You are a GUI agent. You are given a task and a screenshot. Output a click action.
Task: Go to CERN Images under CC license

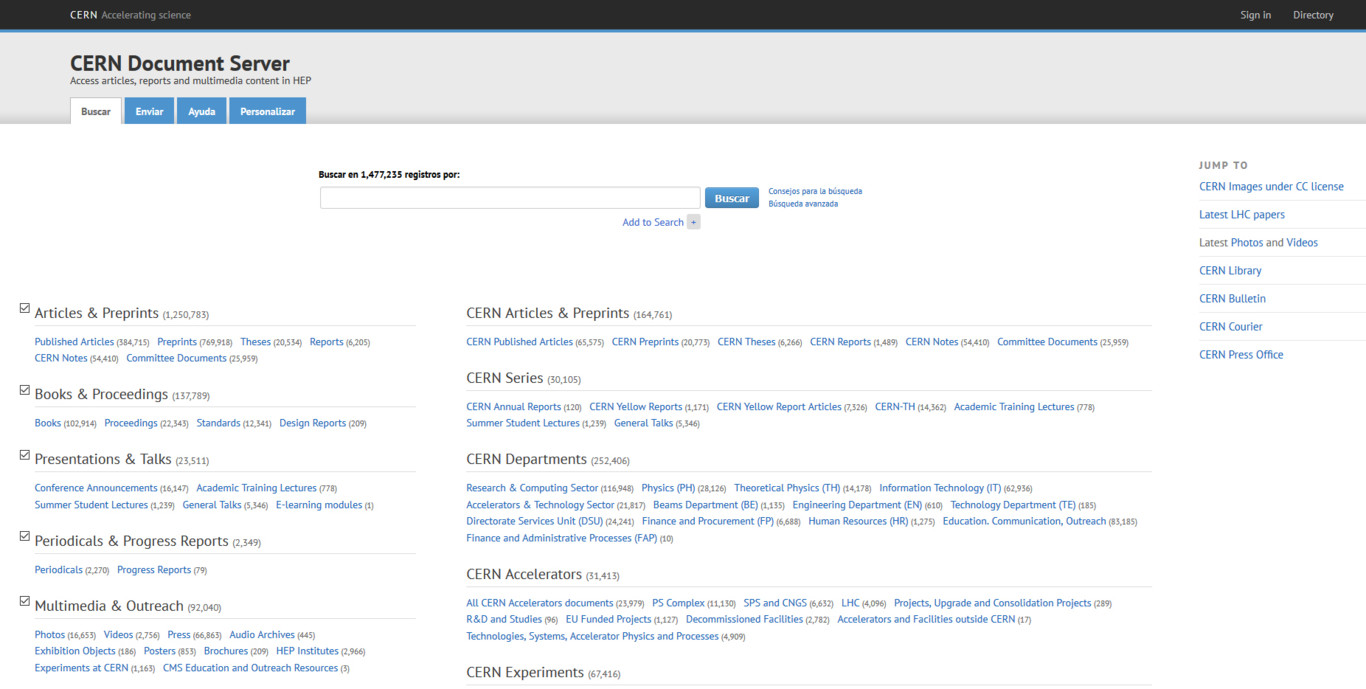1271,187
